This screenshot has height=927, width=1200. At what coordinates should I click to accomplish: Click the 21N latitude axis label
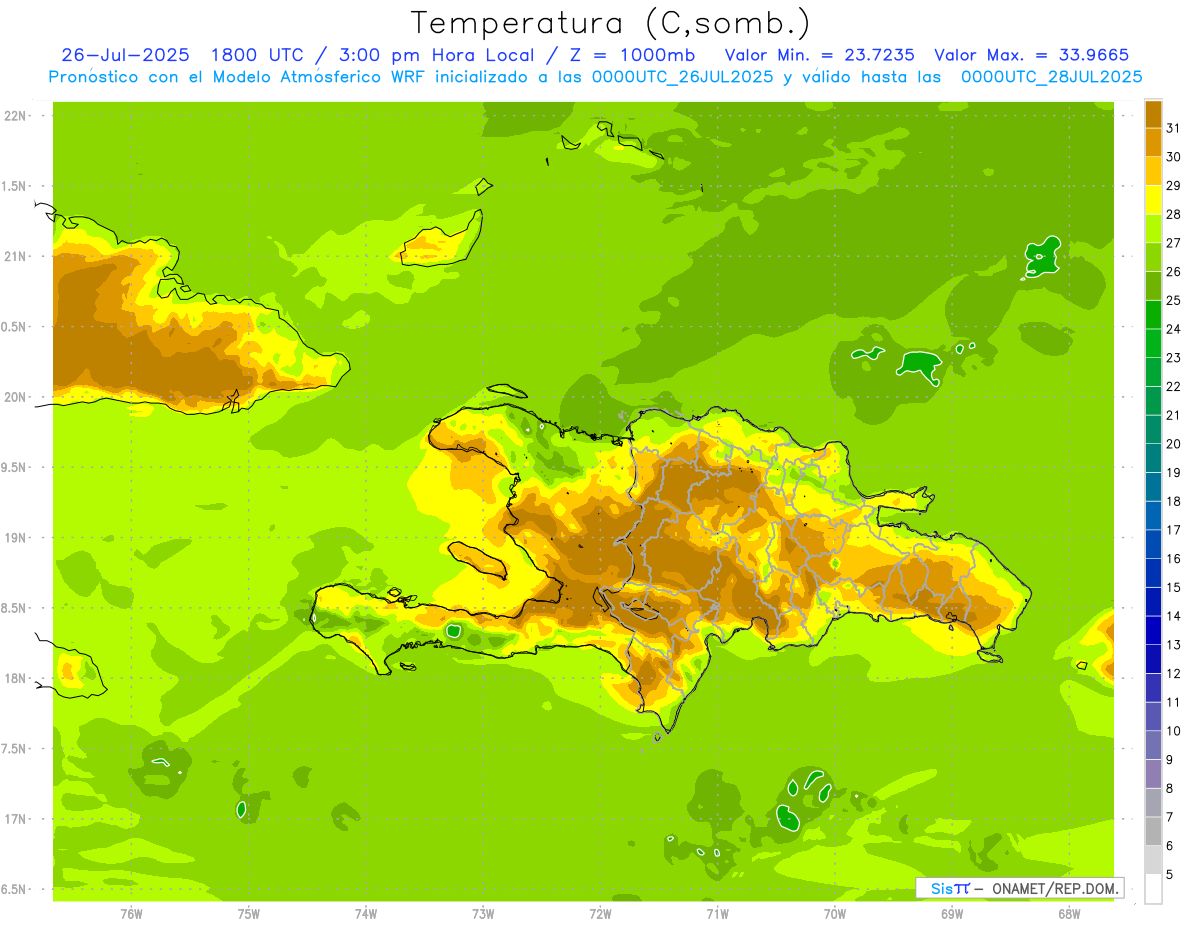16,256
